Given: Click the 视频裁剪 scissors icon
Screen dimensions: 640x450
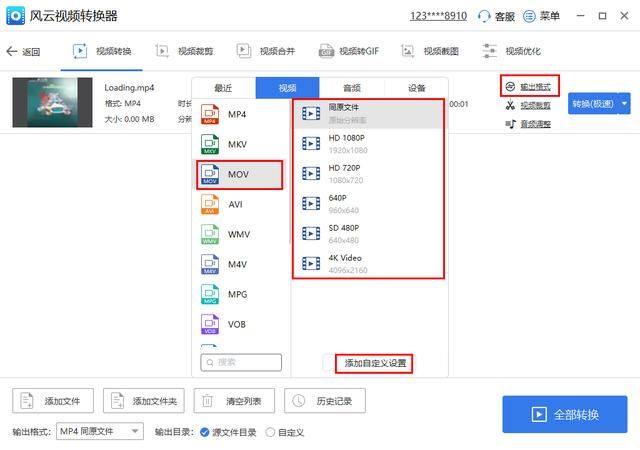Looking at the screenshot, I should (x=510, y=105).
